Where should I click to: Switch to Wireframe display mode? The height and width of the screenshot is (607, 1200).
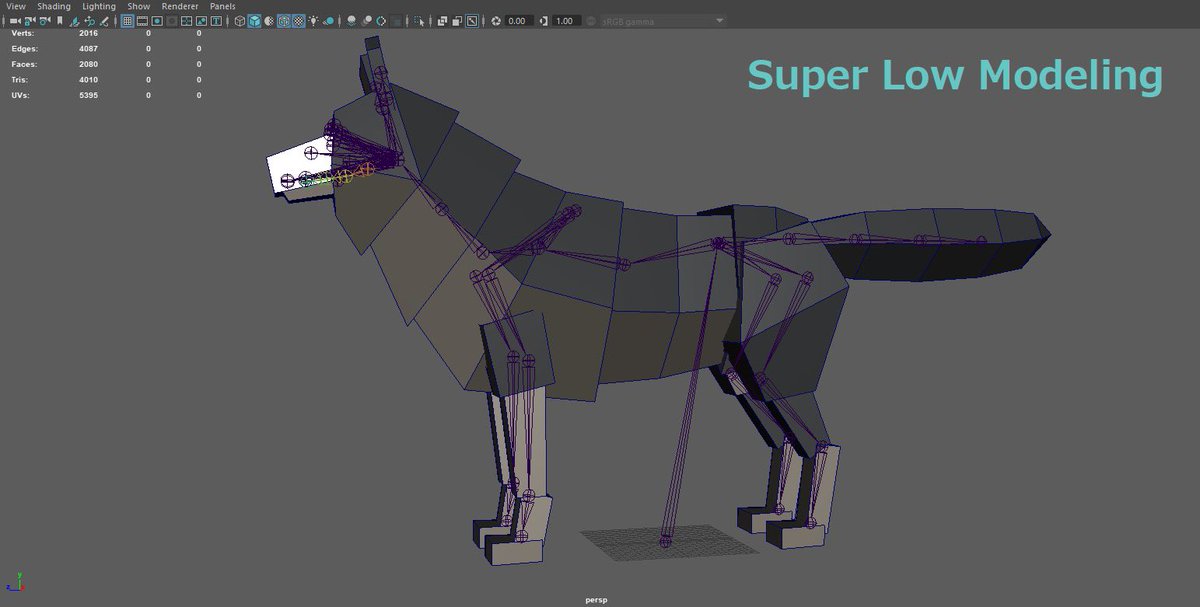pyautogui.click(x=239, y=21)
